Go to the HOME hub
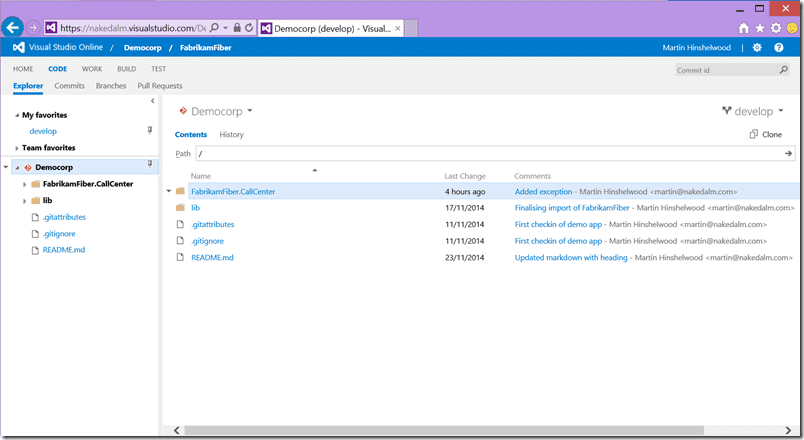The height and width of the screenshot is (440, 804). 23,69
